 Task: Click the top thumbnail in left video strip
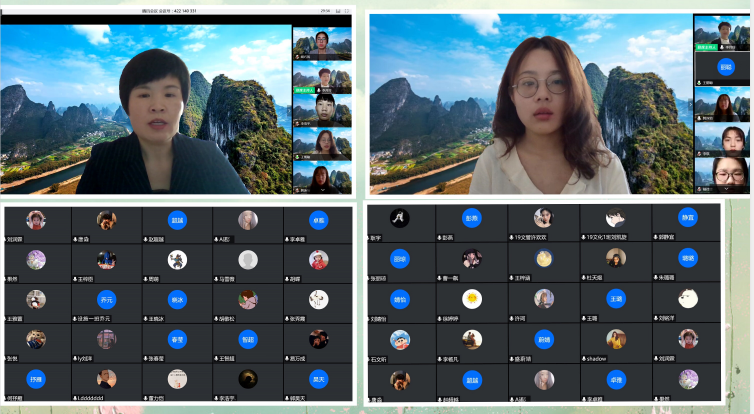[321, 45]
